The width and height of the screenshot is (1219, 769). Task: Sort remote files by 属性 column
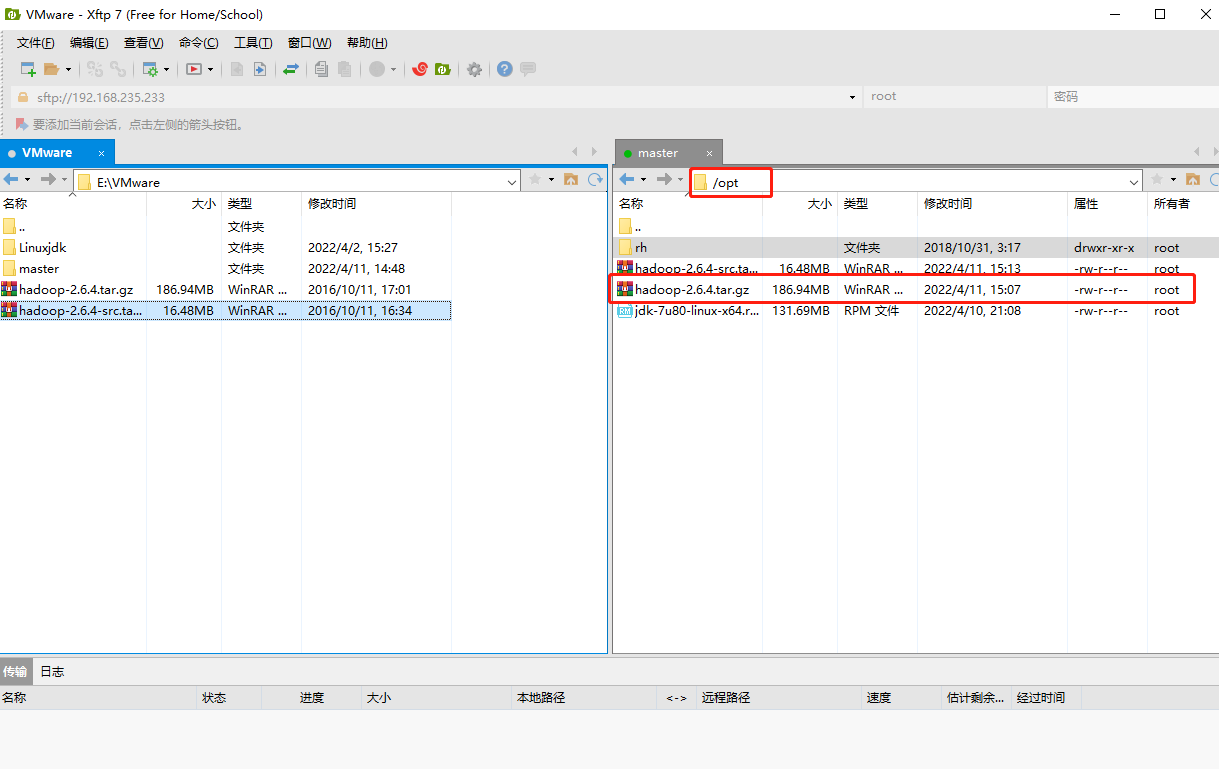1107,204
